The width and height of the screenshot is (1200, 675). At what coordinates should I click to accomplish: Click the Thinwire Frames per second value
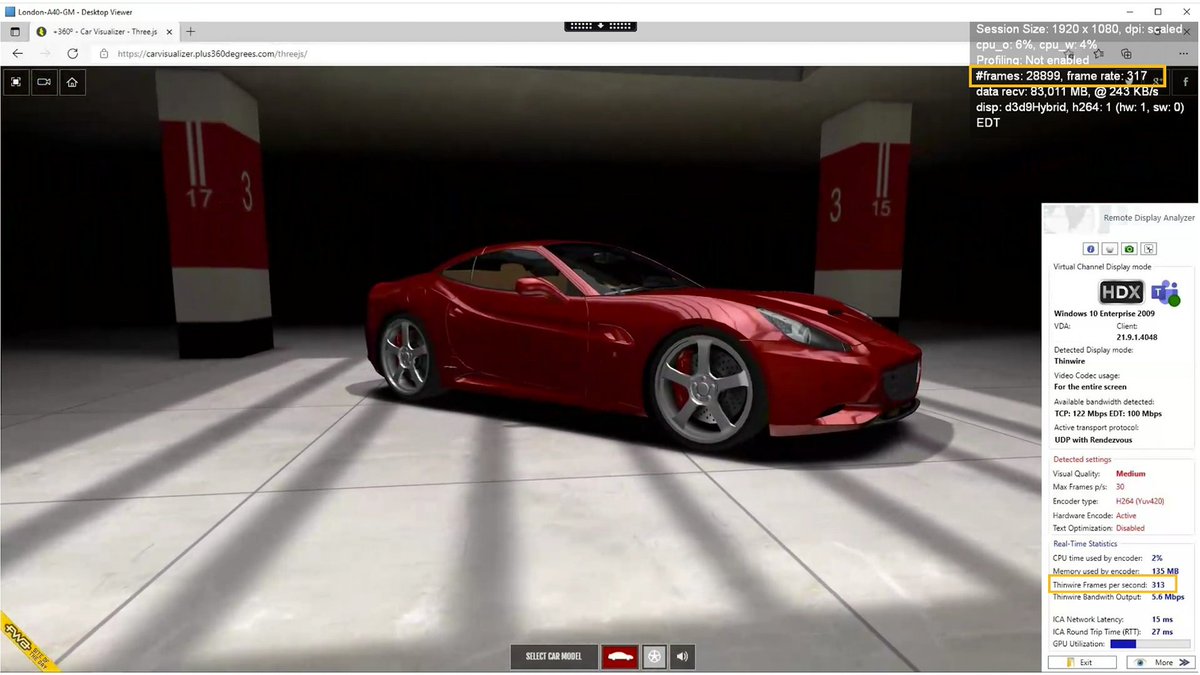pyautogui.click(x=1158, y=585)
